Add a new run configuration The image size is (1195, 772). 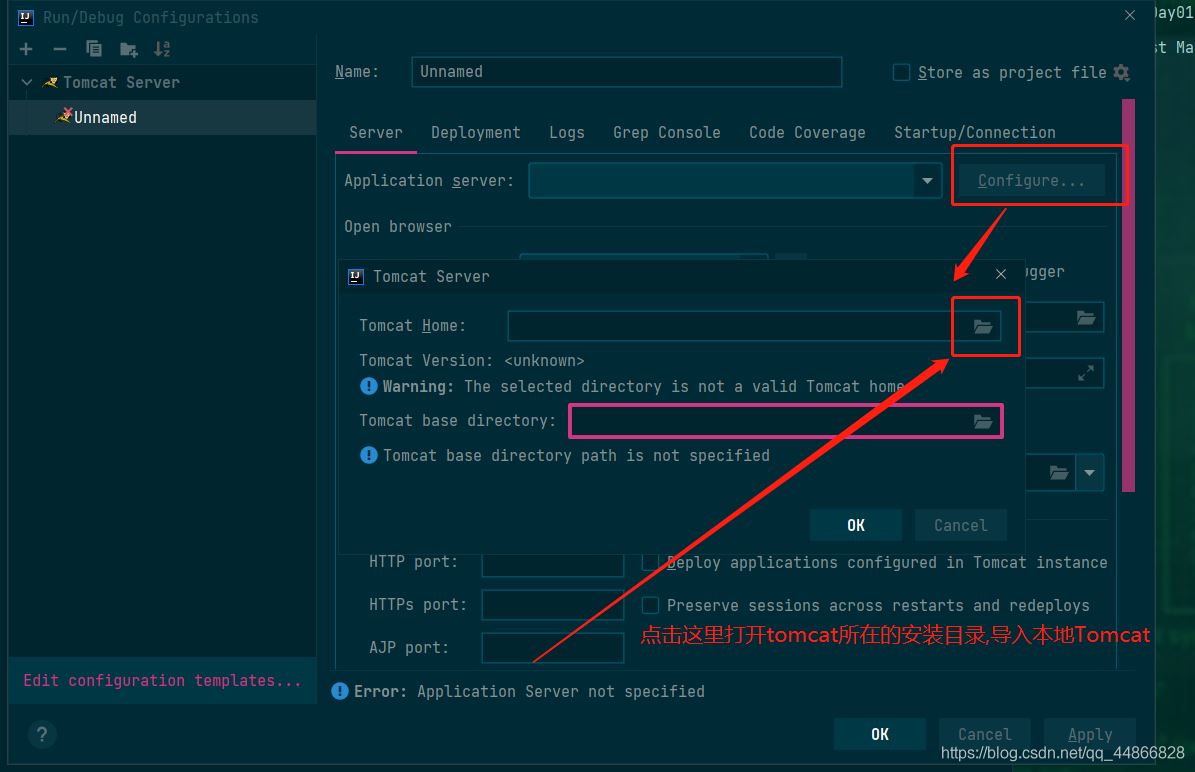(x=26, y=50)
